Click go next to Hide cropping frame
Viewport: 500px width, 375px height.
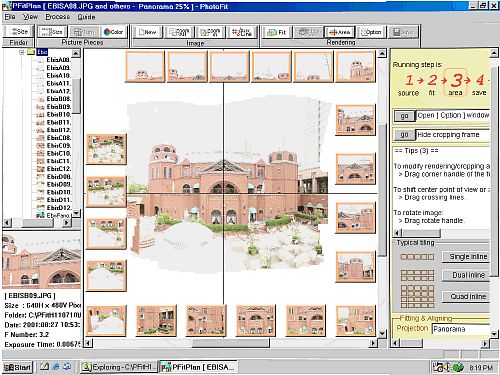404,135
